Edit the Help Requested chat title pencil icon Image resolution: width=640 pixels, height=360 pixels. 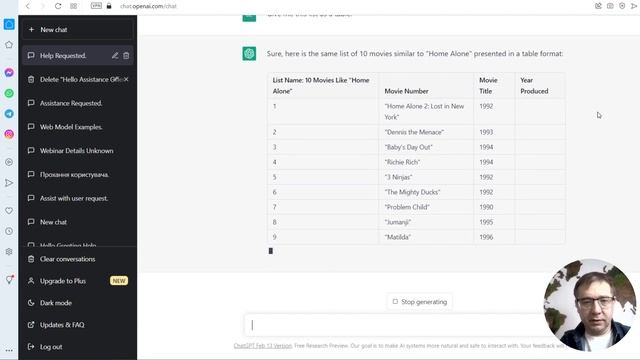click(x=115, y=56)
